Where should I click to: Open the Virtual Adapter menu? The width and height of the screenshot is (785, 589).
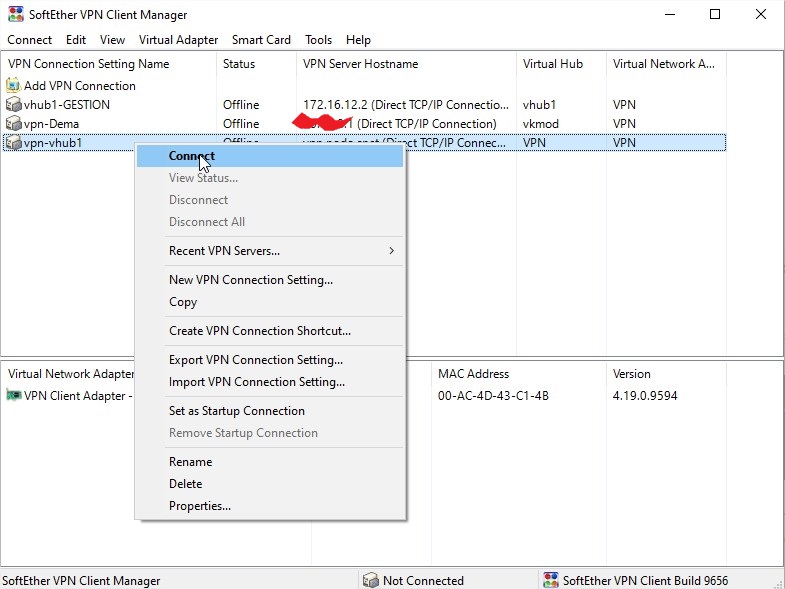pyautogui.click(x=178, y=40)
